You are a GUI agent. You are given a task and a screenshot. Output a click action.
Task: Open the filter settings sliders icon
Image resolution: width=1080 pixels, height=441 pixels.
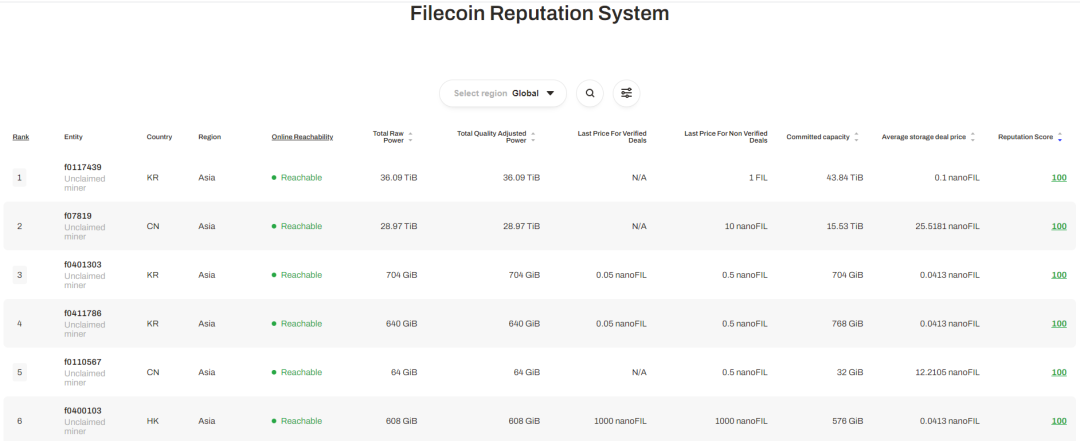626,93
